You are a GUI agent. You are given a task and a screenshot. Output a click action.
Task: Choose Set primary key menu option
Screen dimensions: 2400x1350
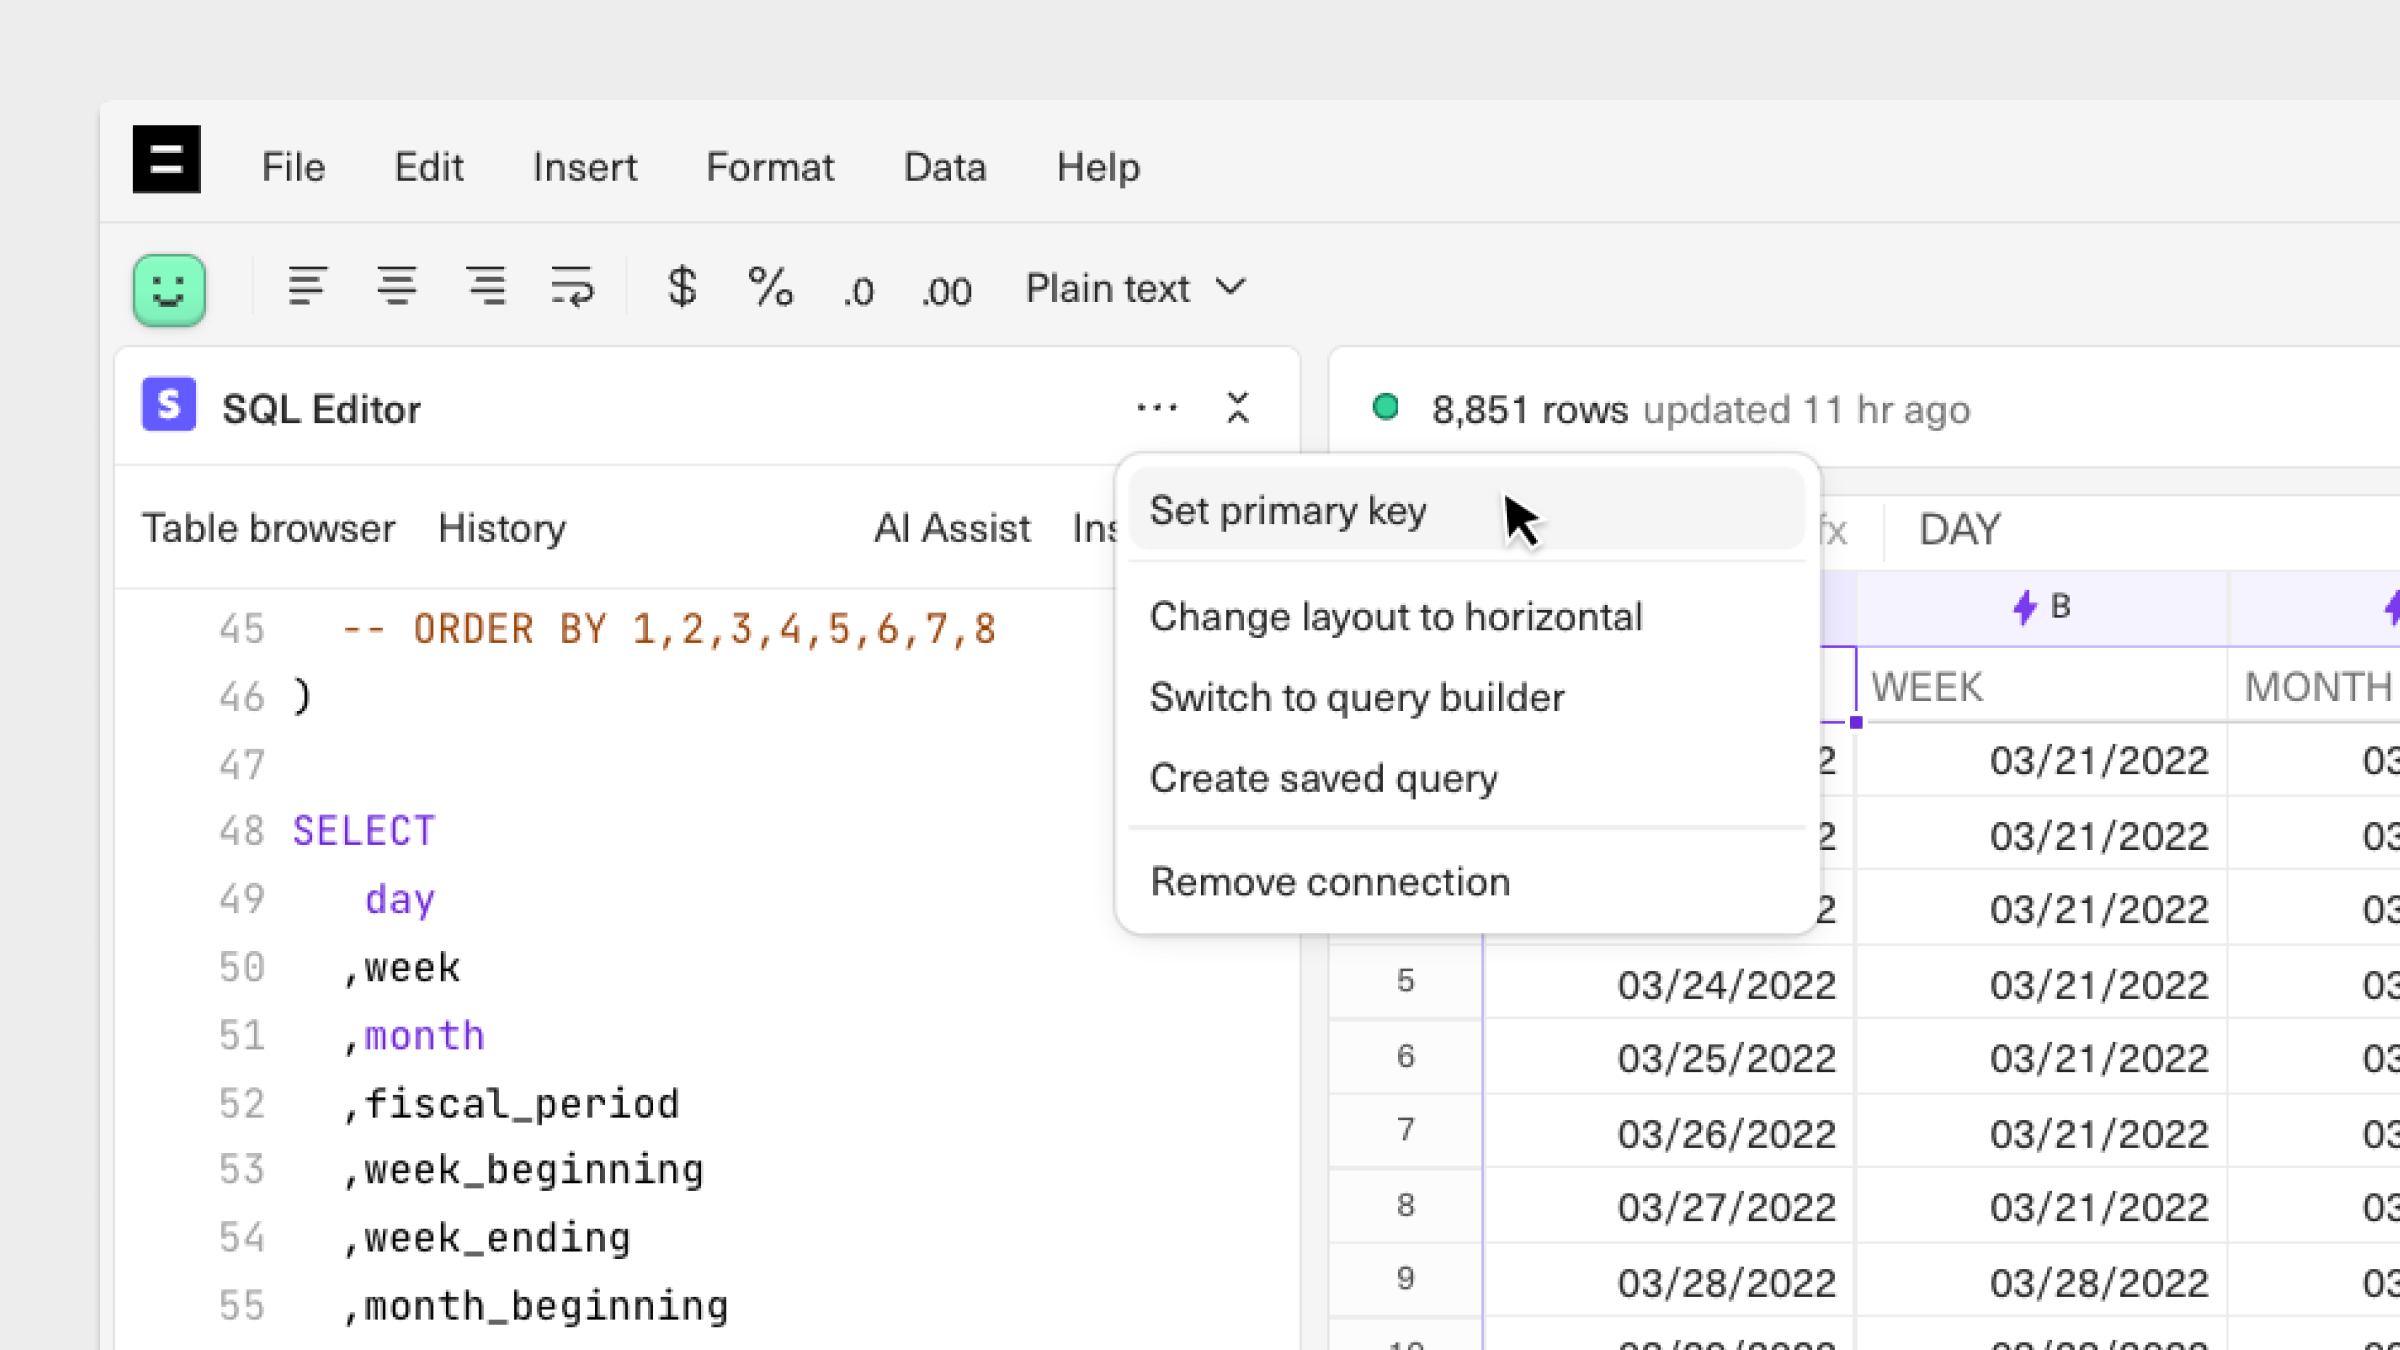click(x=1288, y=511)
